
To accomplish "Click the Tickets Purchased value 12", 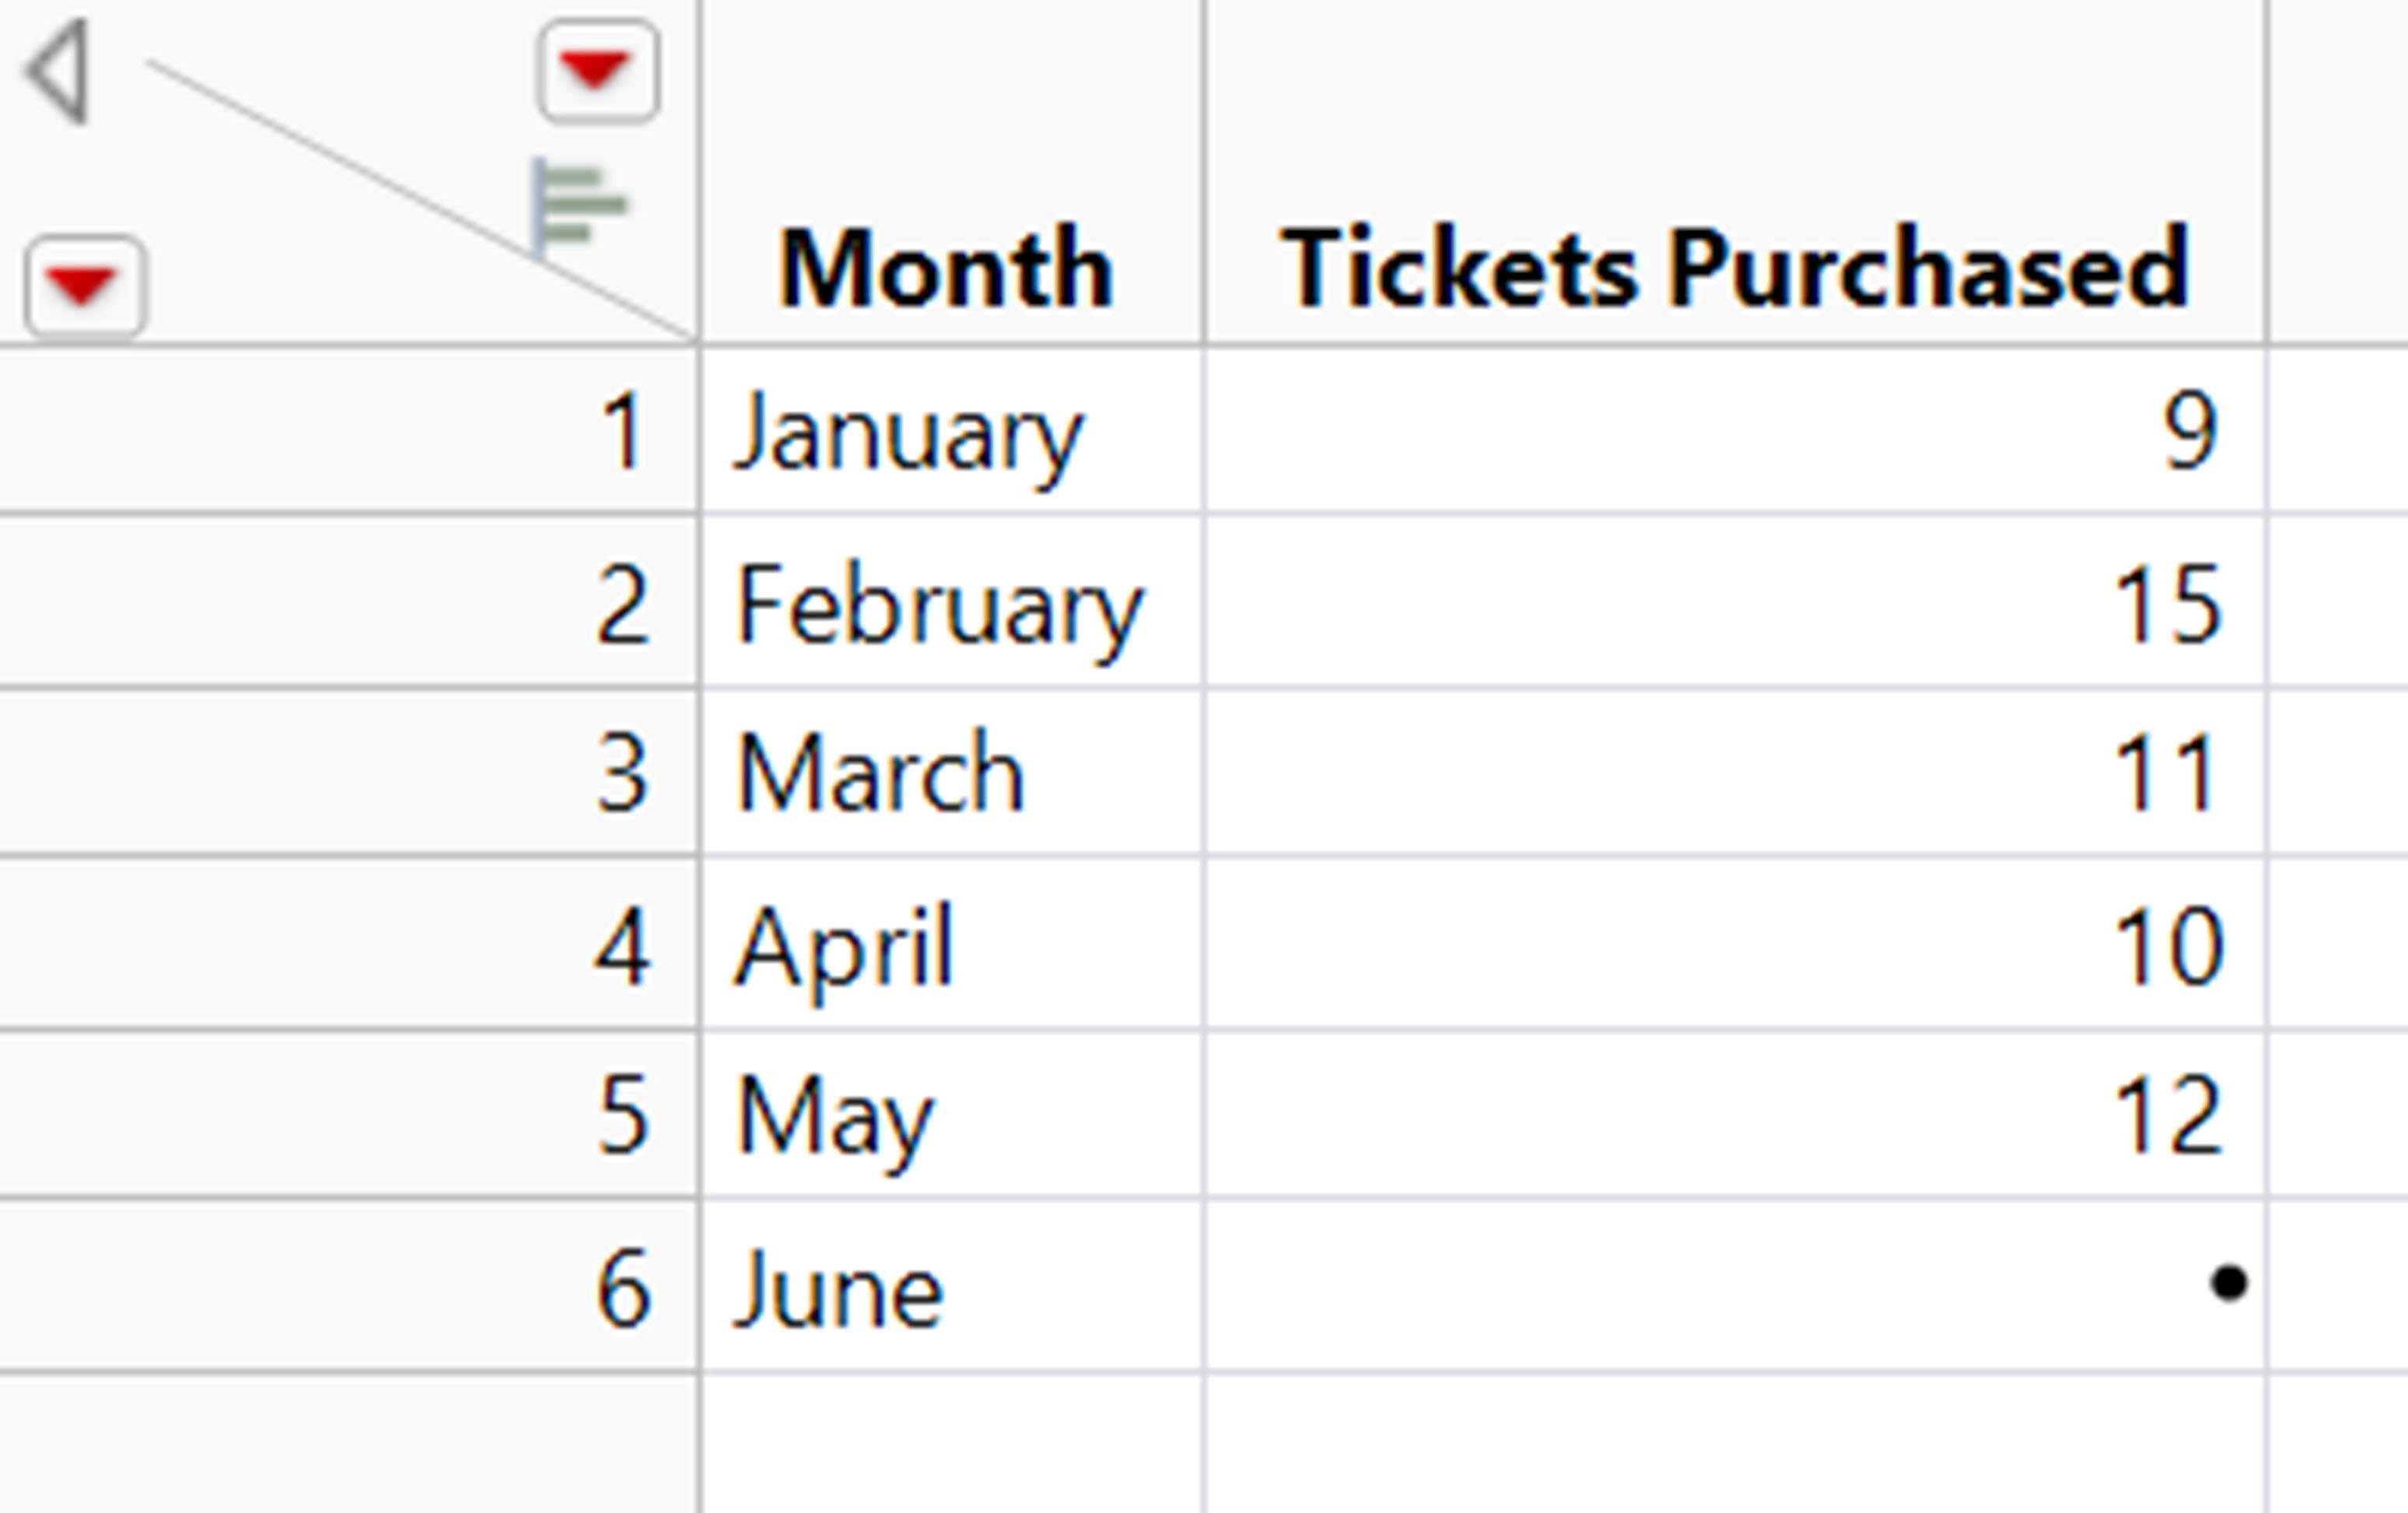I will click(1735, 1113).
